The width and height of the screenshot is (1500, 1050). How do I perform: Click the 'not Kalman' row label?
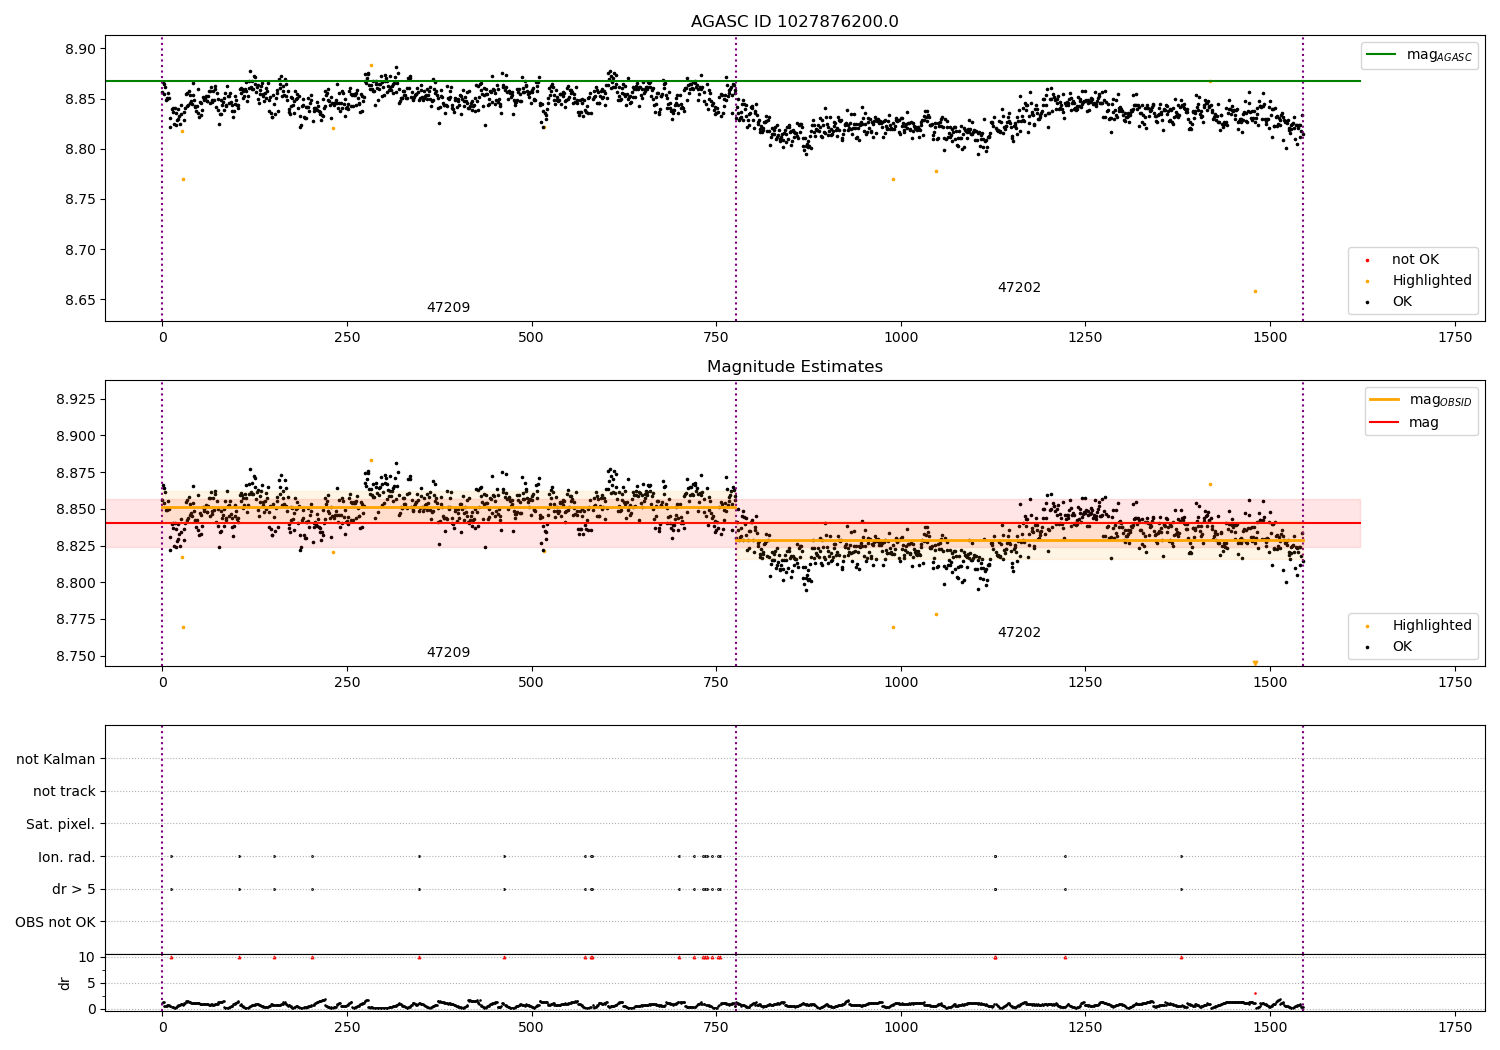click(56, 760)
